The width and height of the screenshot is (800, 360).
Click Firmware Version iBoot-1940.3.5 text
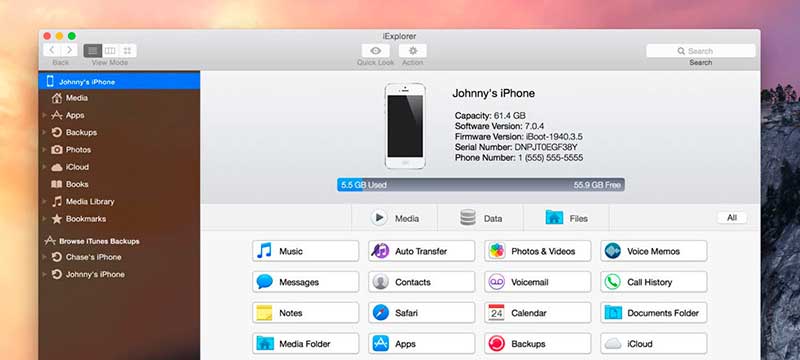pyautogui.click(x=518, y=137)
